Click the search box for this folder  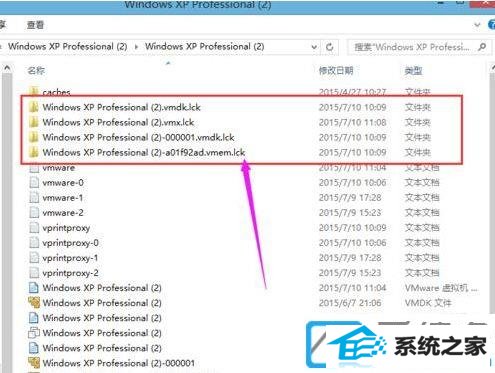pos(413,47)
